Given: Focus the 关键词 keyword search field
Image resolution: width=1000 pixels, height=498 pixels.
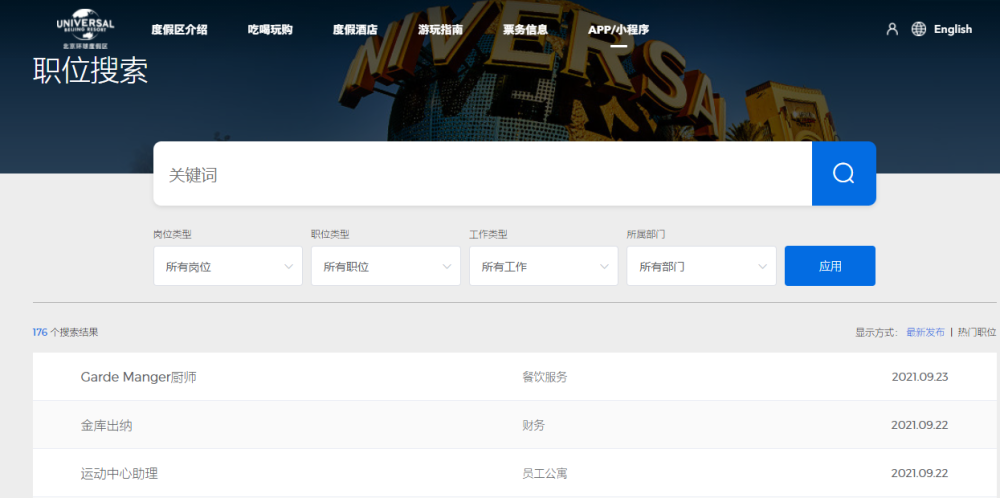Looking at the screenshot, I should click(x=483, y=173).
